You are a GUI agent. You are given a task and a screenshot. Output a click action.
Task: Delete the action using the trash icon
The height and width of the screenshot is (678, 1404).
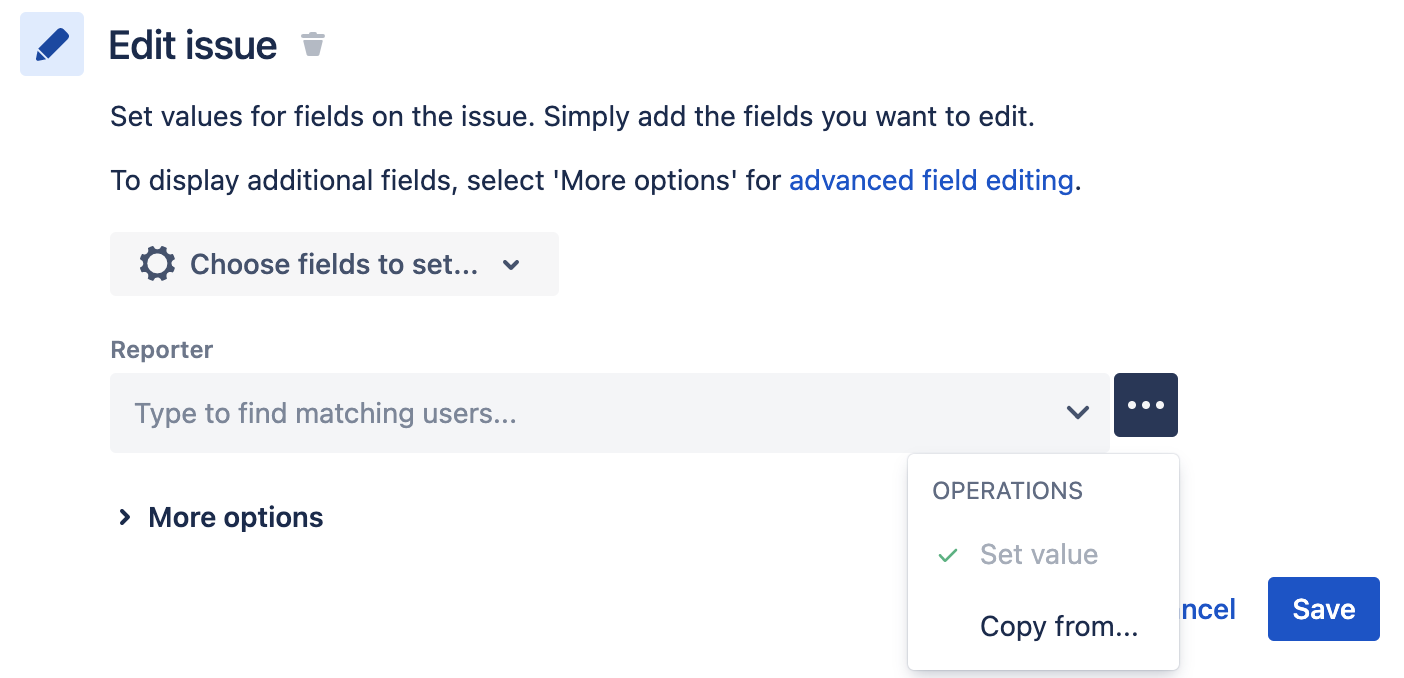(x=312, y=44)
